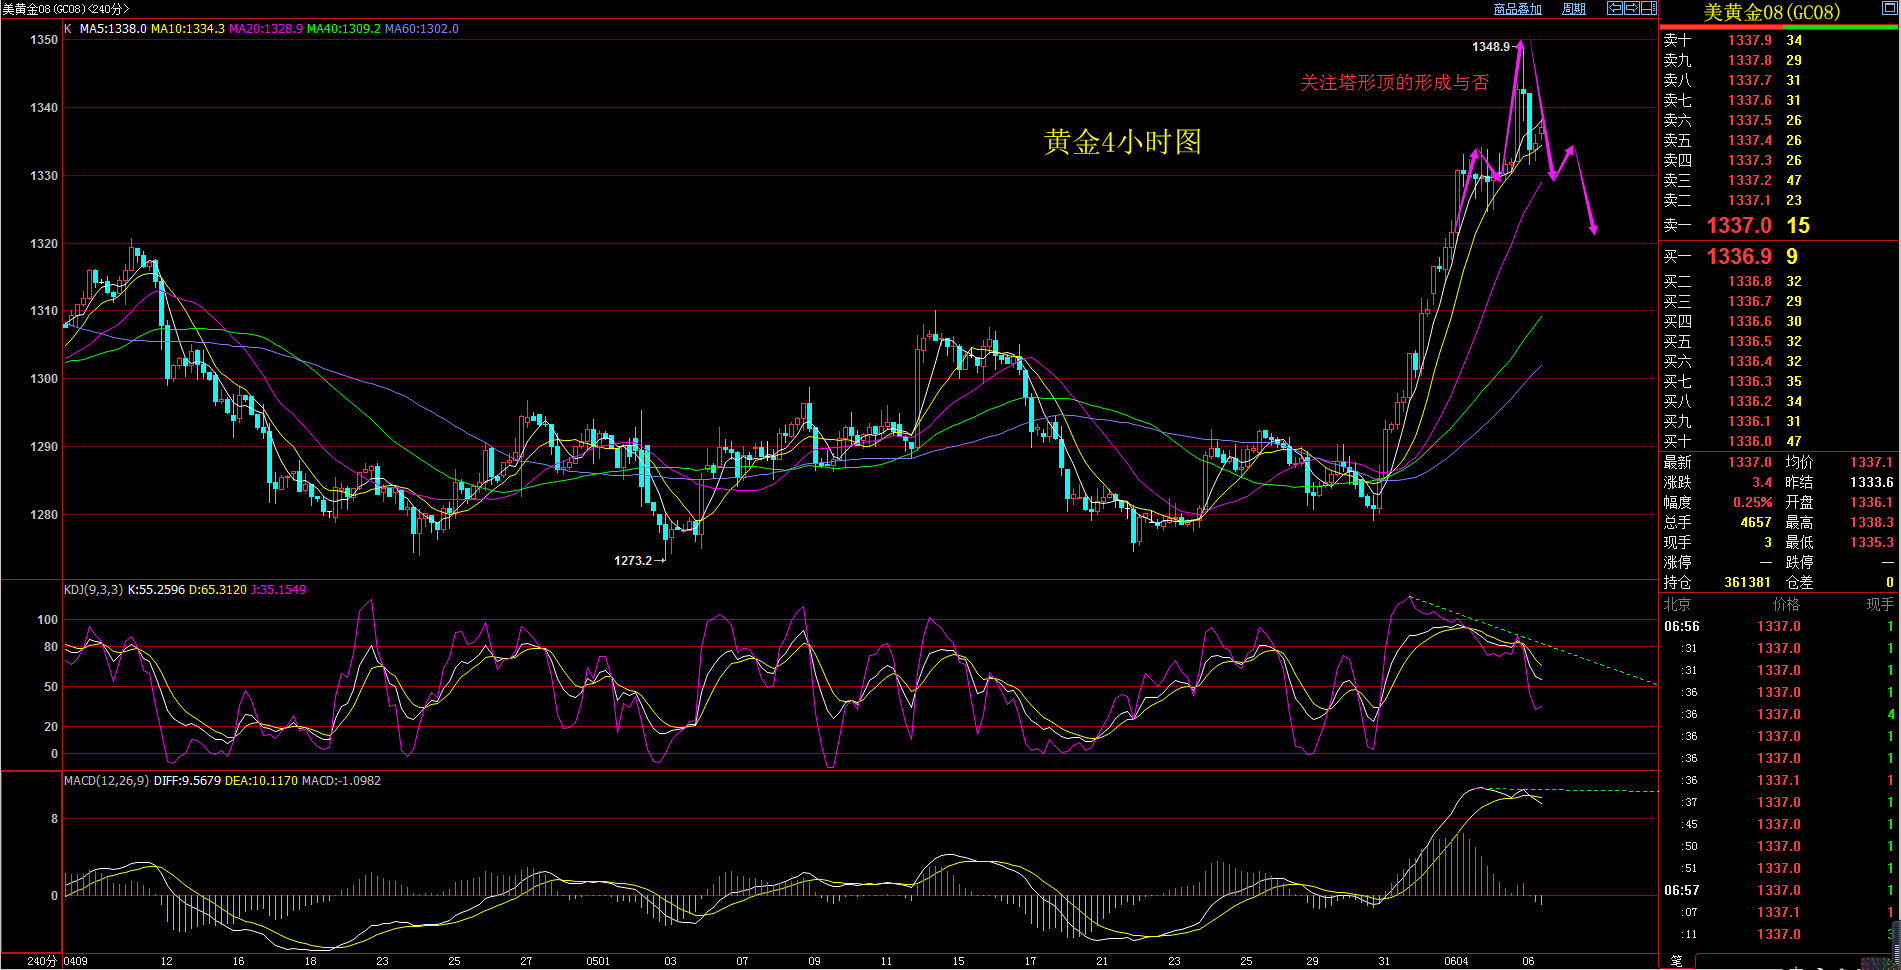Click the MA60:1302.0 indicator label
Viewport: 1901px width, 970px height.
pos(422,29)
